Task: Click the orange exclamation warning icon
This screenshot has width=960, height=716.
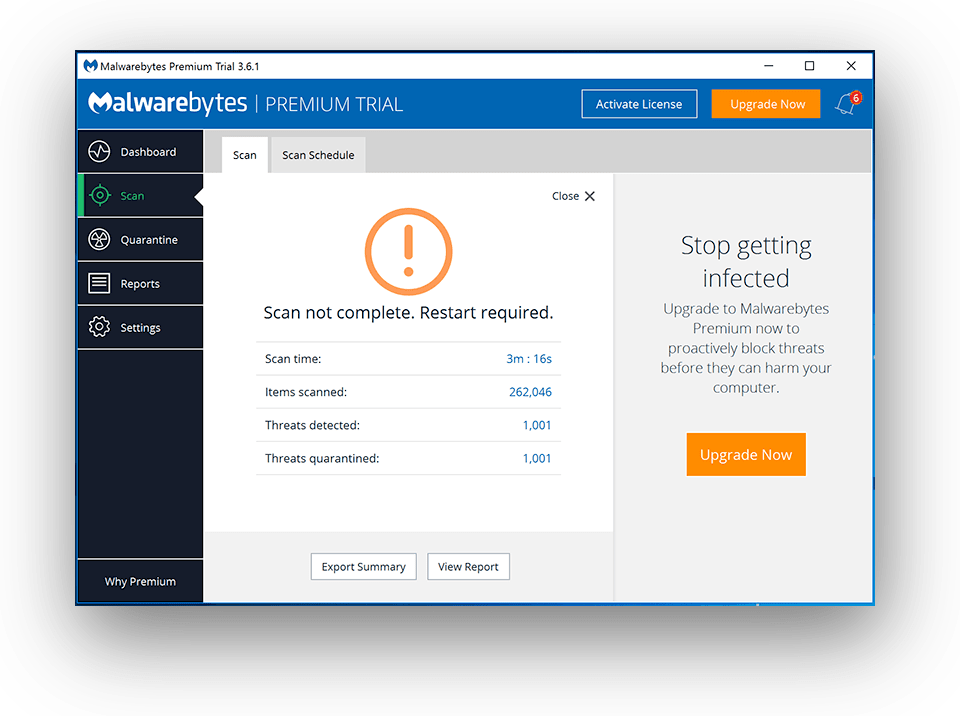Action: pyautogui.click(x=408, y=252)
